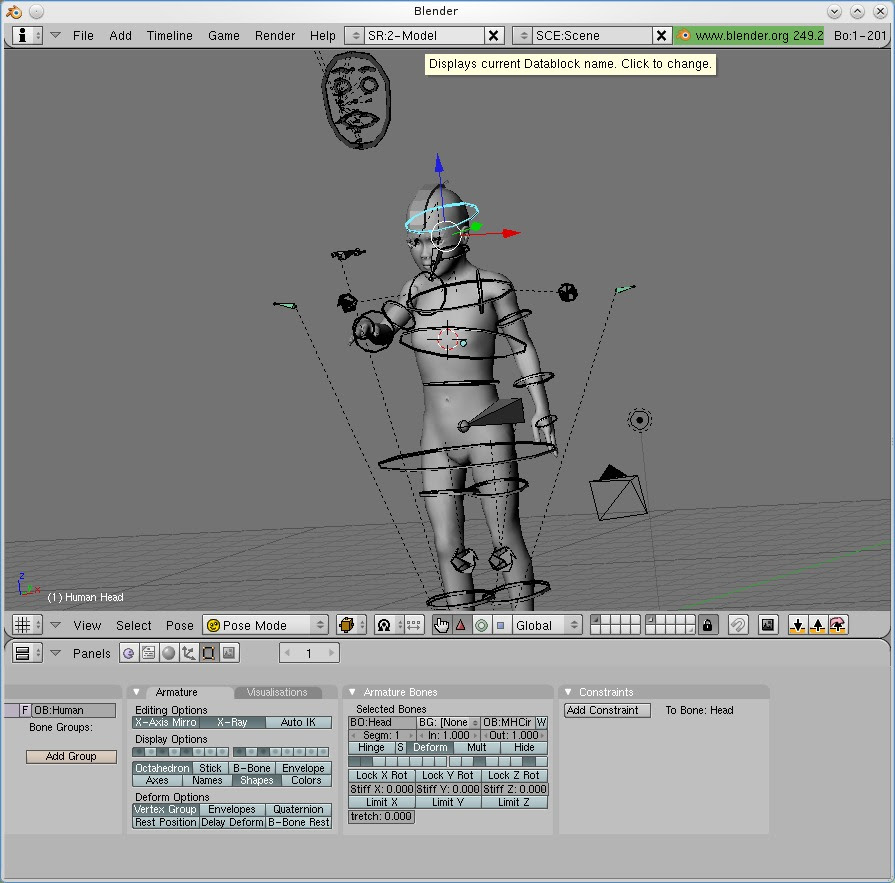Delete the SCE:Scene datablock with X
The image size is (895, 883).
[x=662, y=35]
